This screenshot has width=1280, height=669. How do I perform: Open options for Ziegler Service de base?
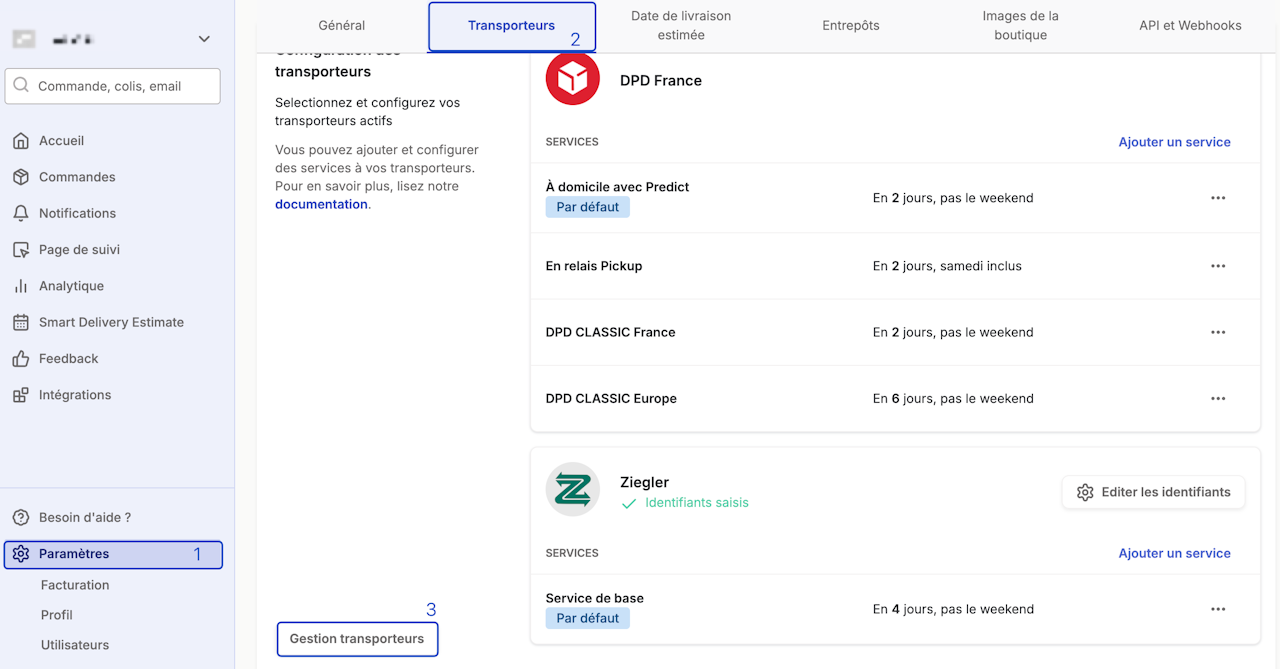(1218, 609)
